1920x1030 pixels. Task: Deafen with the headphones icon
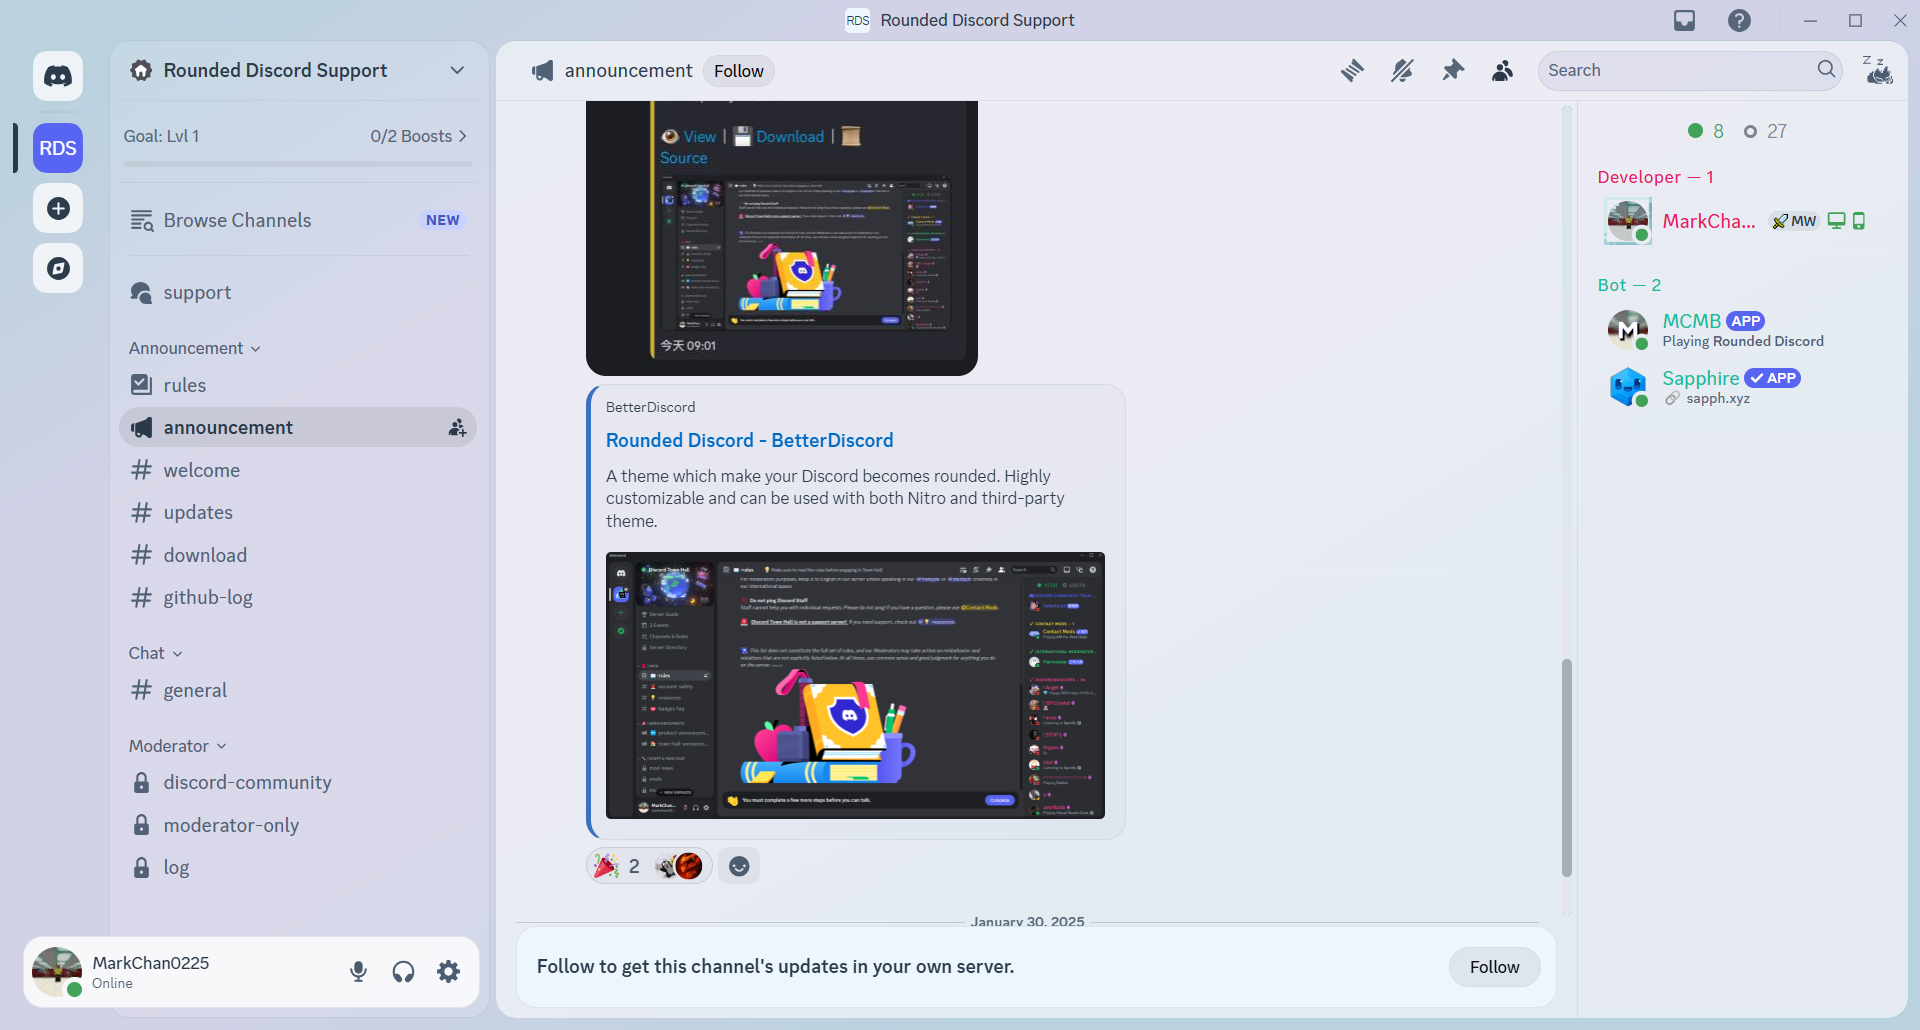click(x=403, y=971)
